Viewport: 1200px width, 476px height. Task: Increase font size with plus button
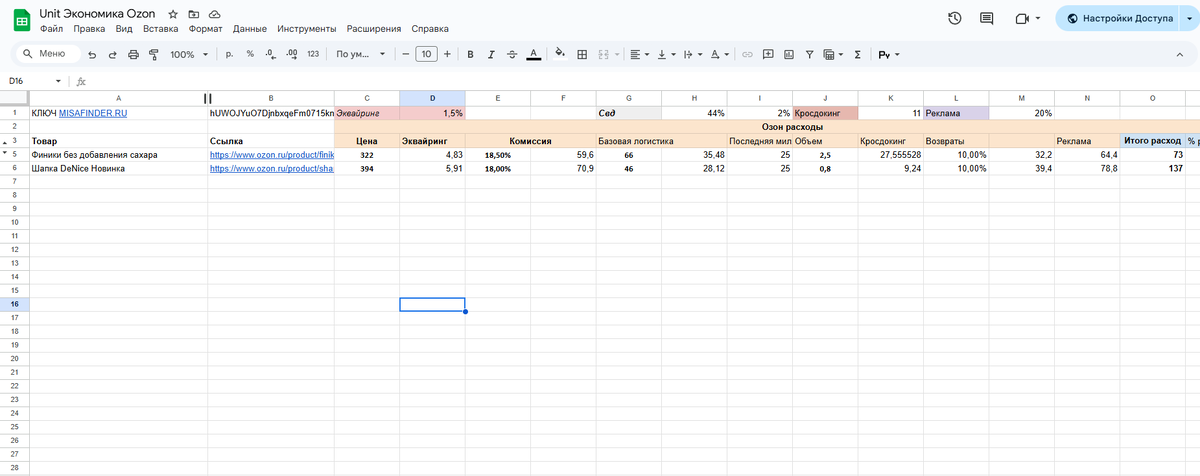[x=447, y=54]
